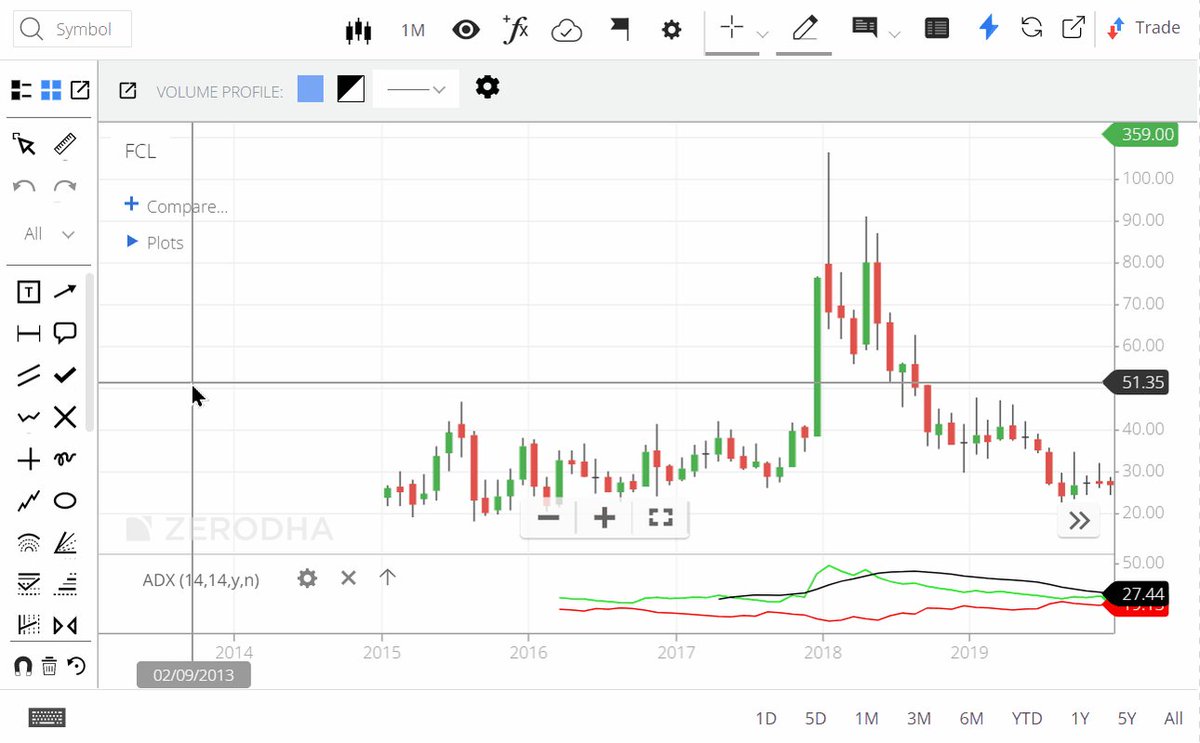Viewport: 1200px width, 743px height.
Task: Expand the Plots section
Action: [155, 242]
